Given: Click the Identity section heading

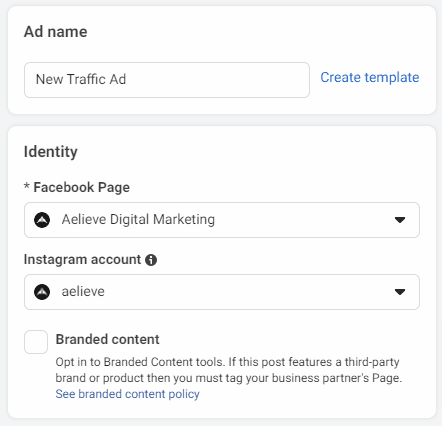Looking at the screenshot, I should click(x=51, y=152).
